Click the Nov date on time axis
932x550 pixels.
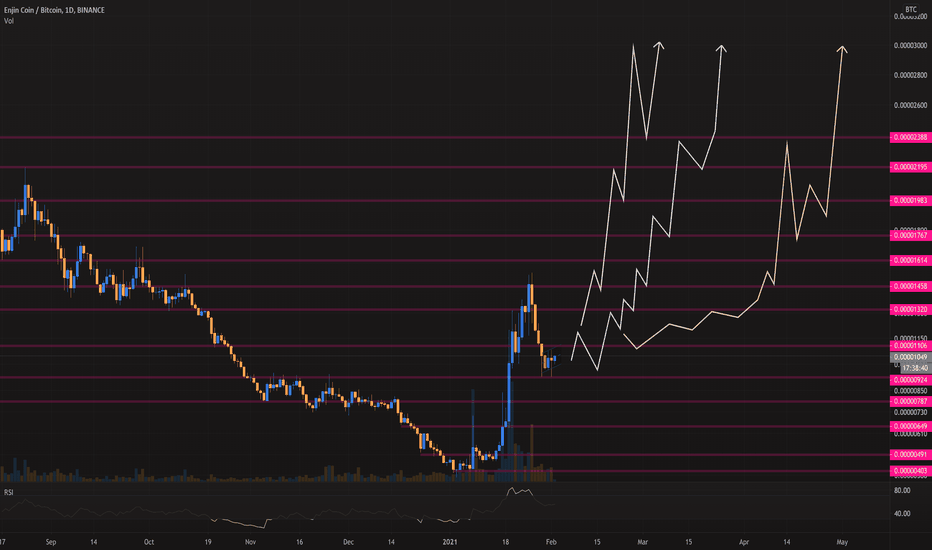[250, 542]
